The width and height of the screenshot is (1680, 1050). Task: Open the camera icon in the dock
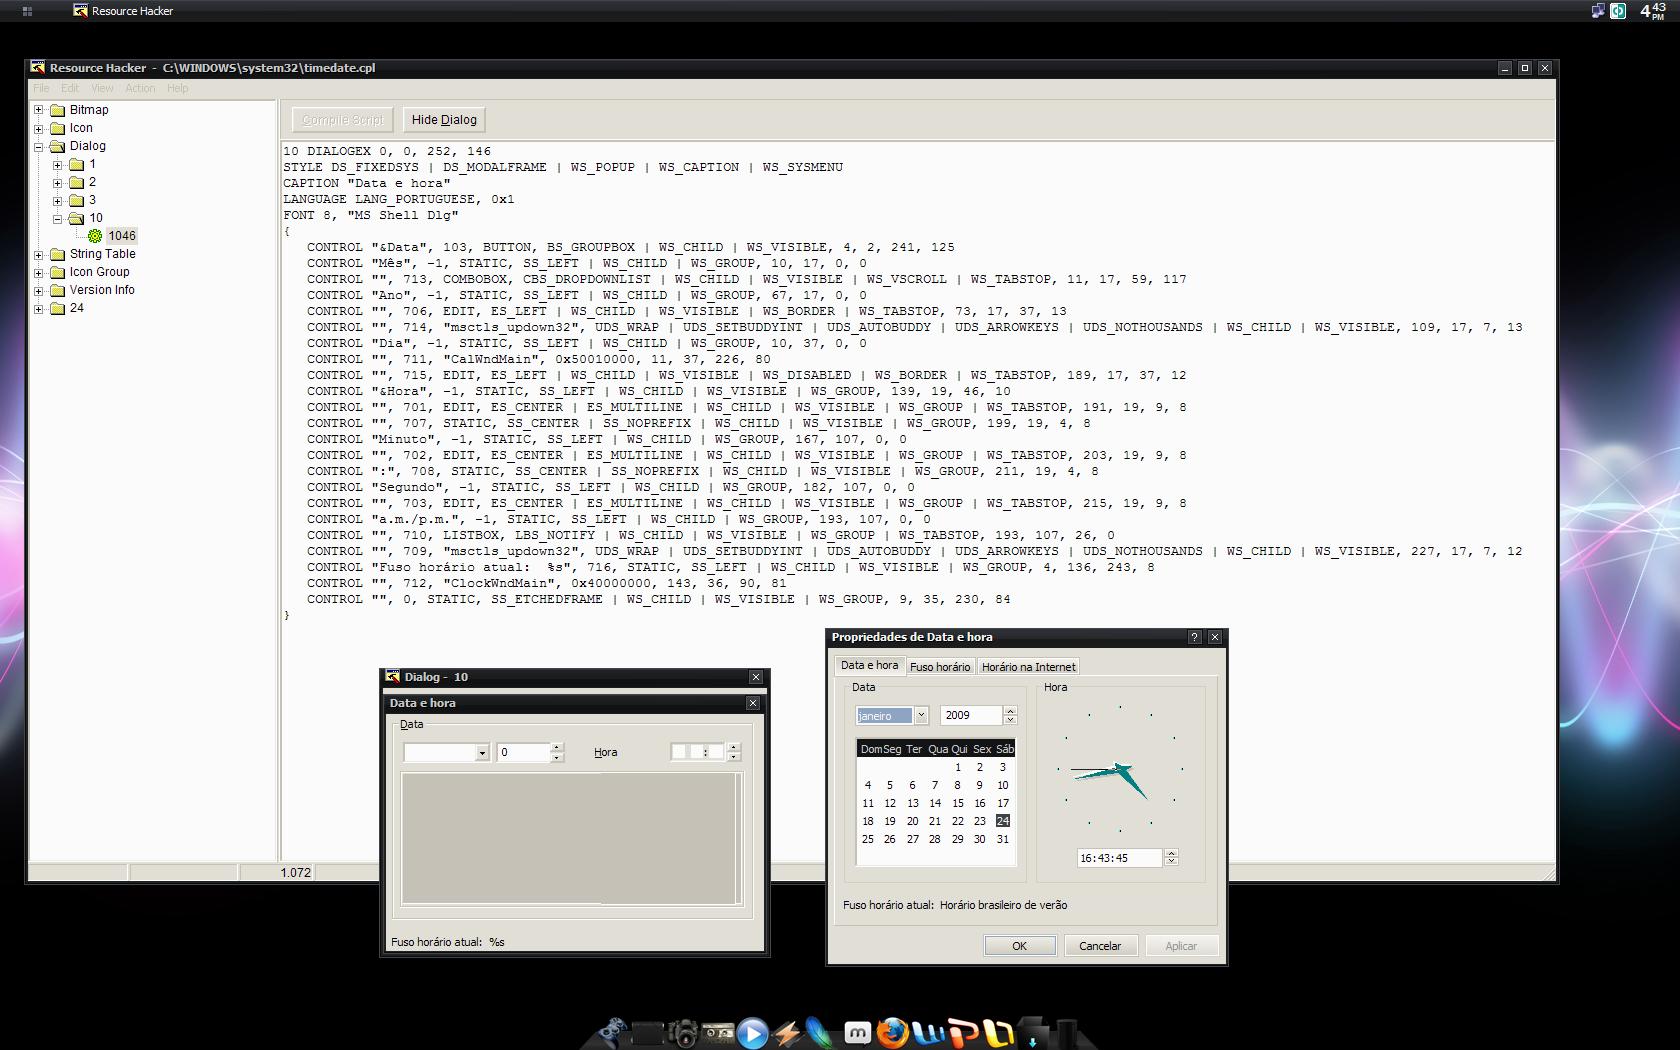point(684,1033)
